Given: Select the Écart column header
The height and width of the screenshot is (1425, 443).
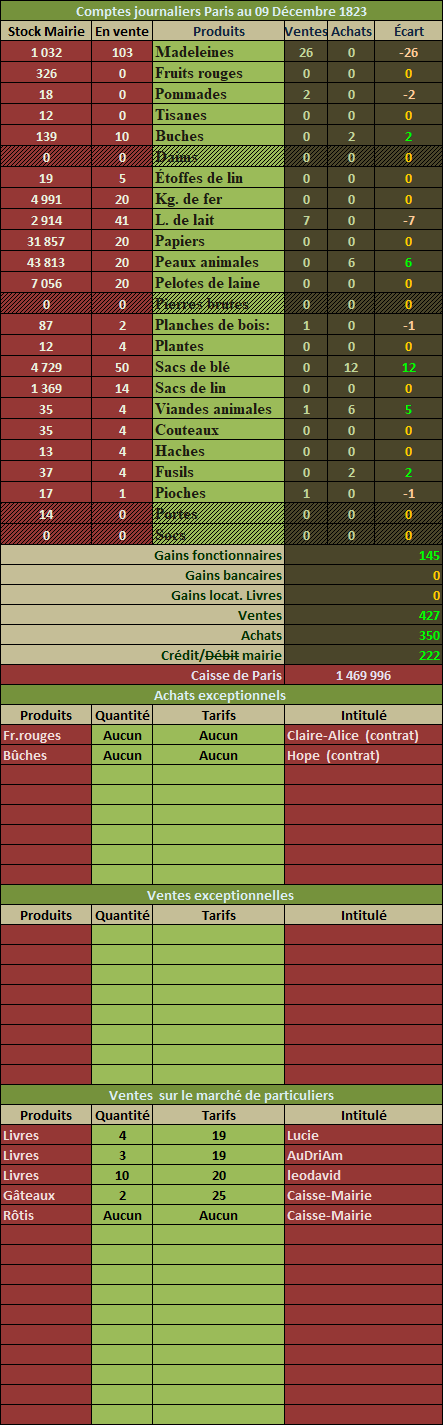Looking at the screenshot, I should pos(409,31).
